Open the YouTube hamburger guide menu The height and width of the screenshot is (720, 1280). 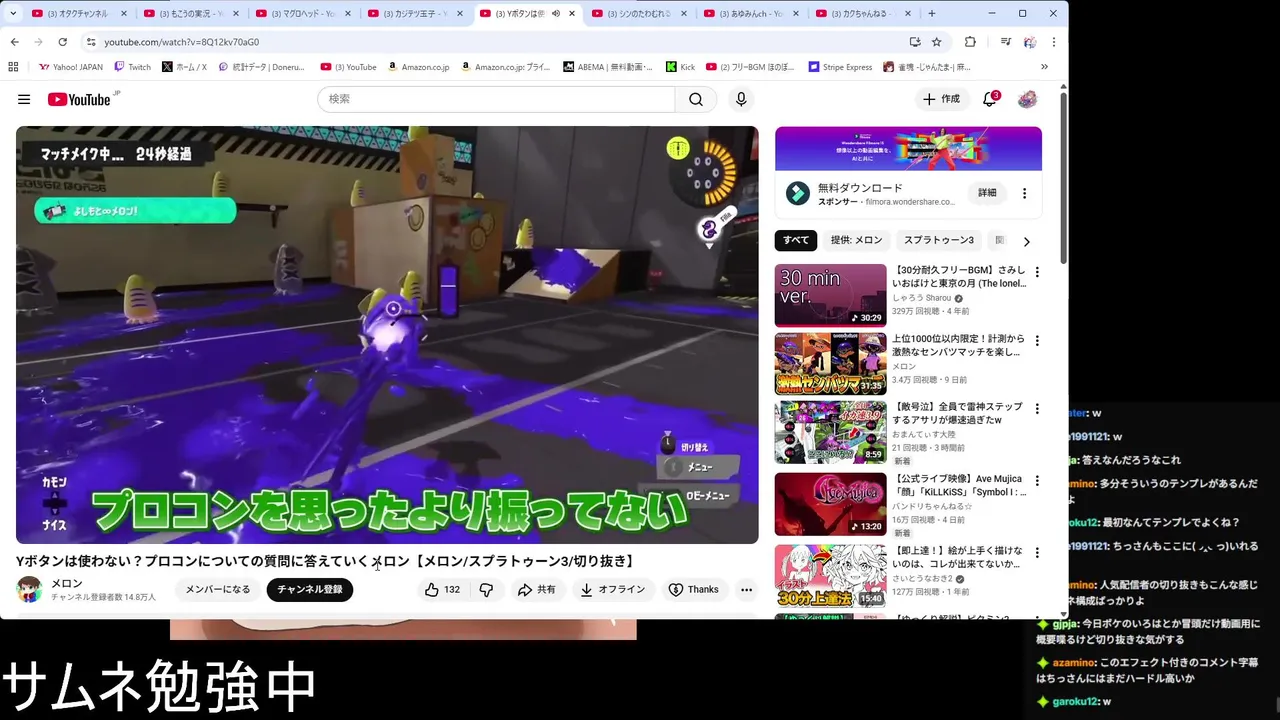click(24, 99)
